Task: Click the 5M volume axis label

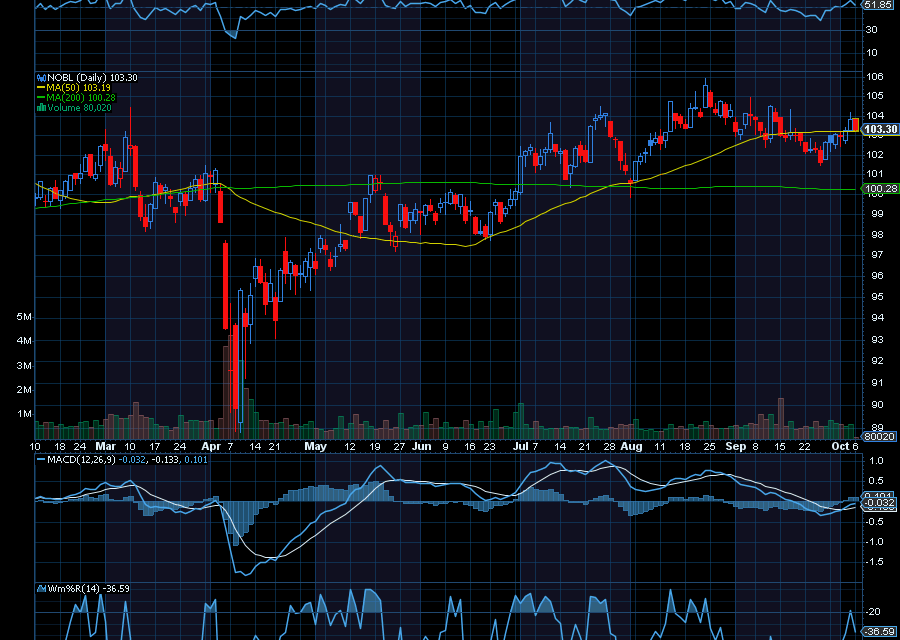Action: point(25,317)
